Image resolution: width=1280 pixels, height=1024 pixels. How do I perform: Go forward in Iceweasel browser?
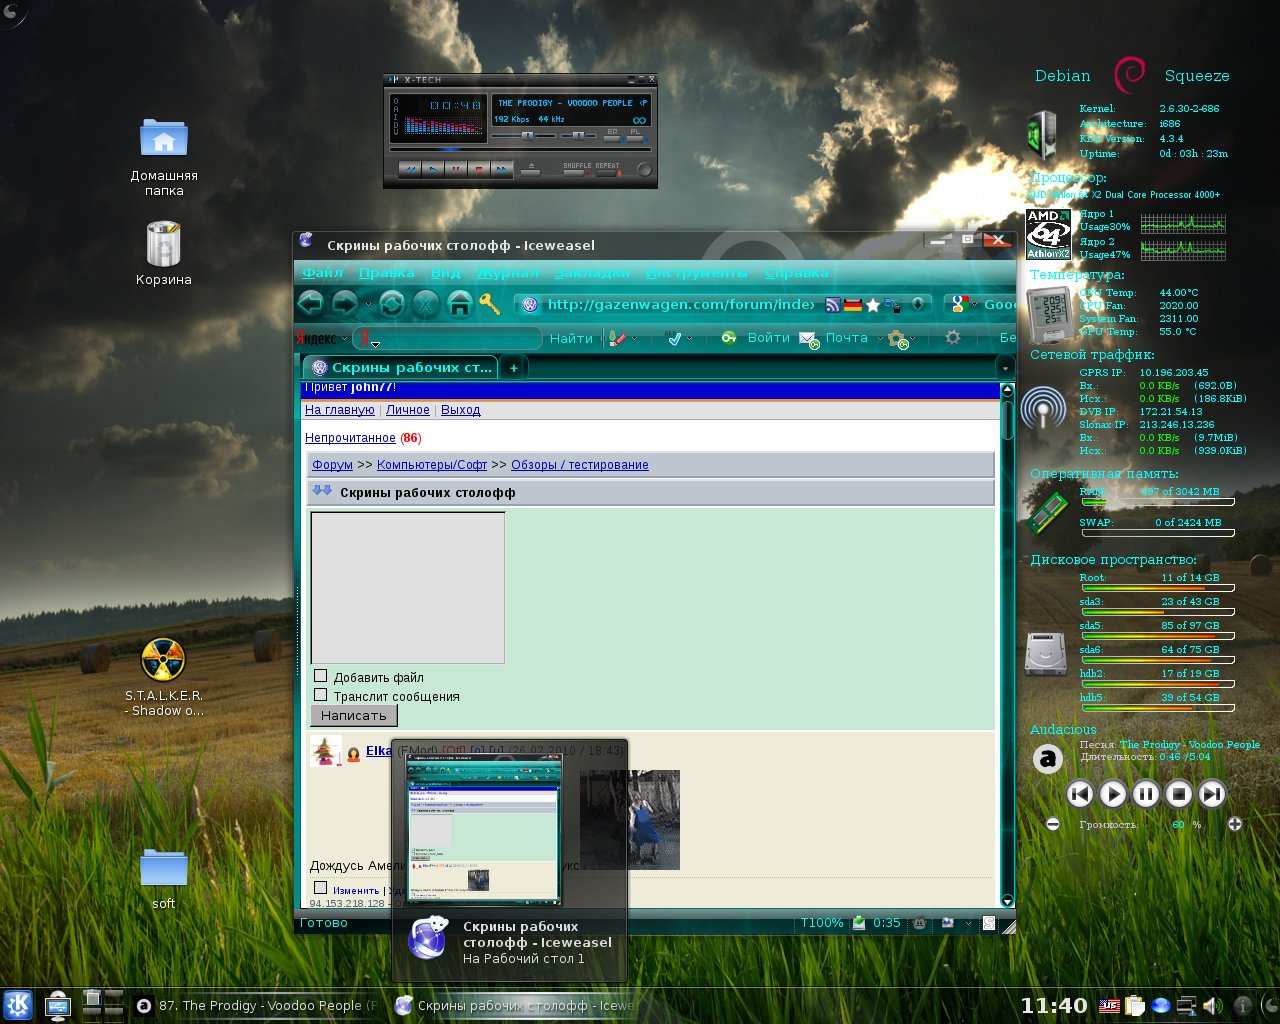point(344,303)
